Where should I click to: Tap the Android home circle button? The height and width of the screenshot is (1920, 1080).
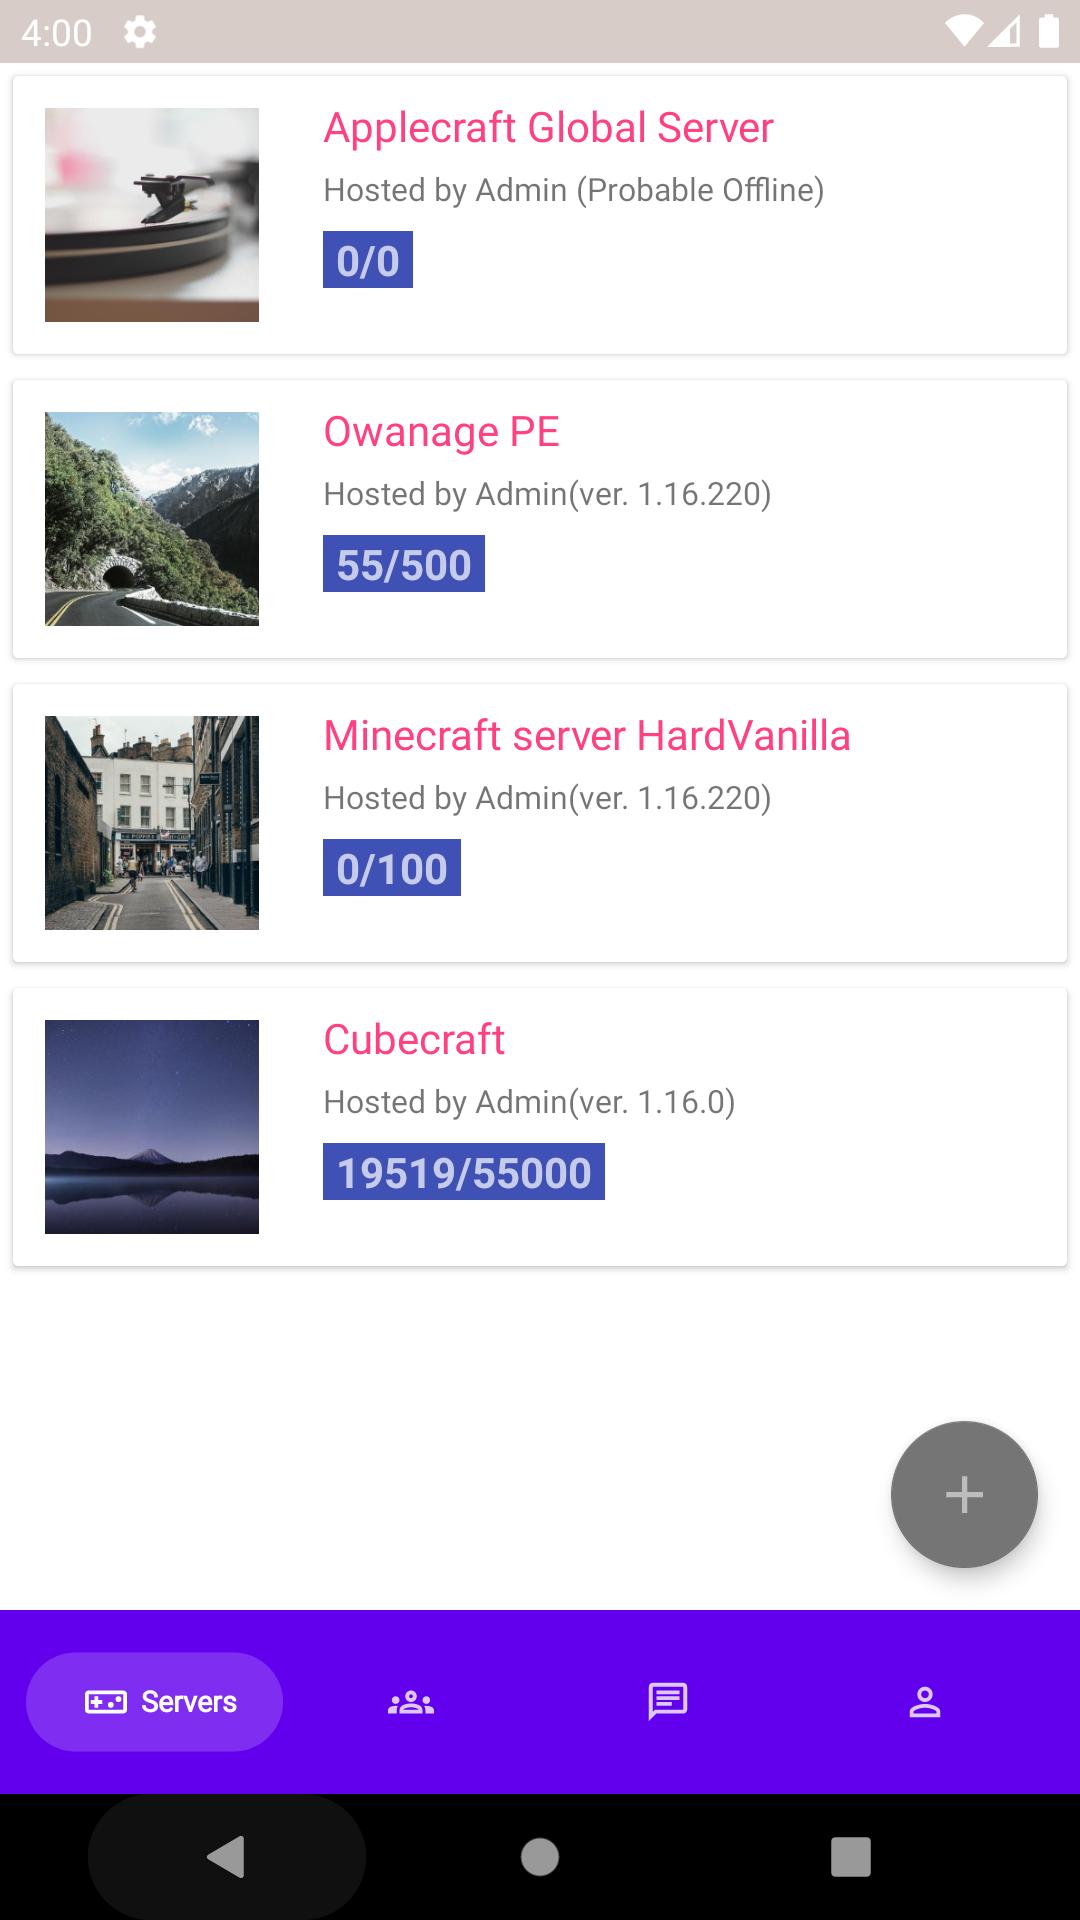[x=540, y=1857]
